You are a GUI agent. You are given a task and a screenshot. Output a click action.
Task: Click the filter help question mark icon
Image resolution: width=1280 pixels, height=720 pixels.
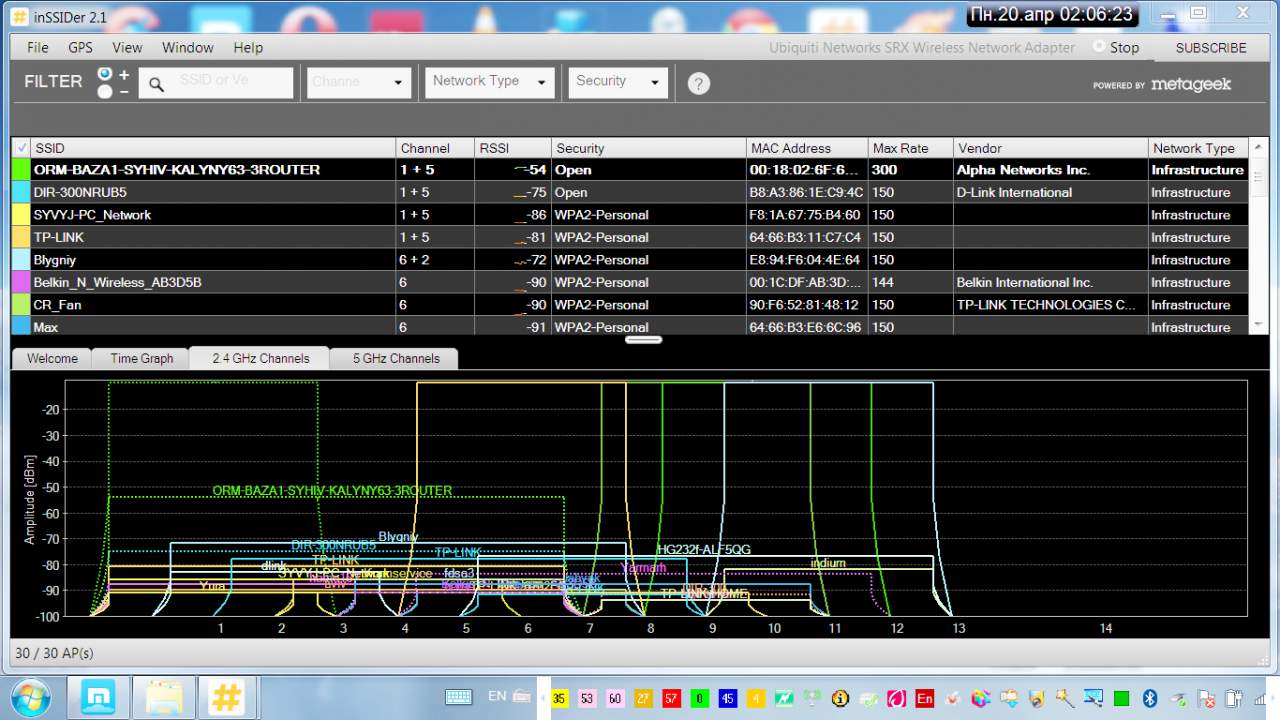click(x=699, y=84)
